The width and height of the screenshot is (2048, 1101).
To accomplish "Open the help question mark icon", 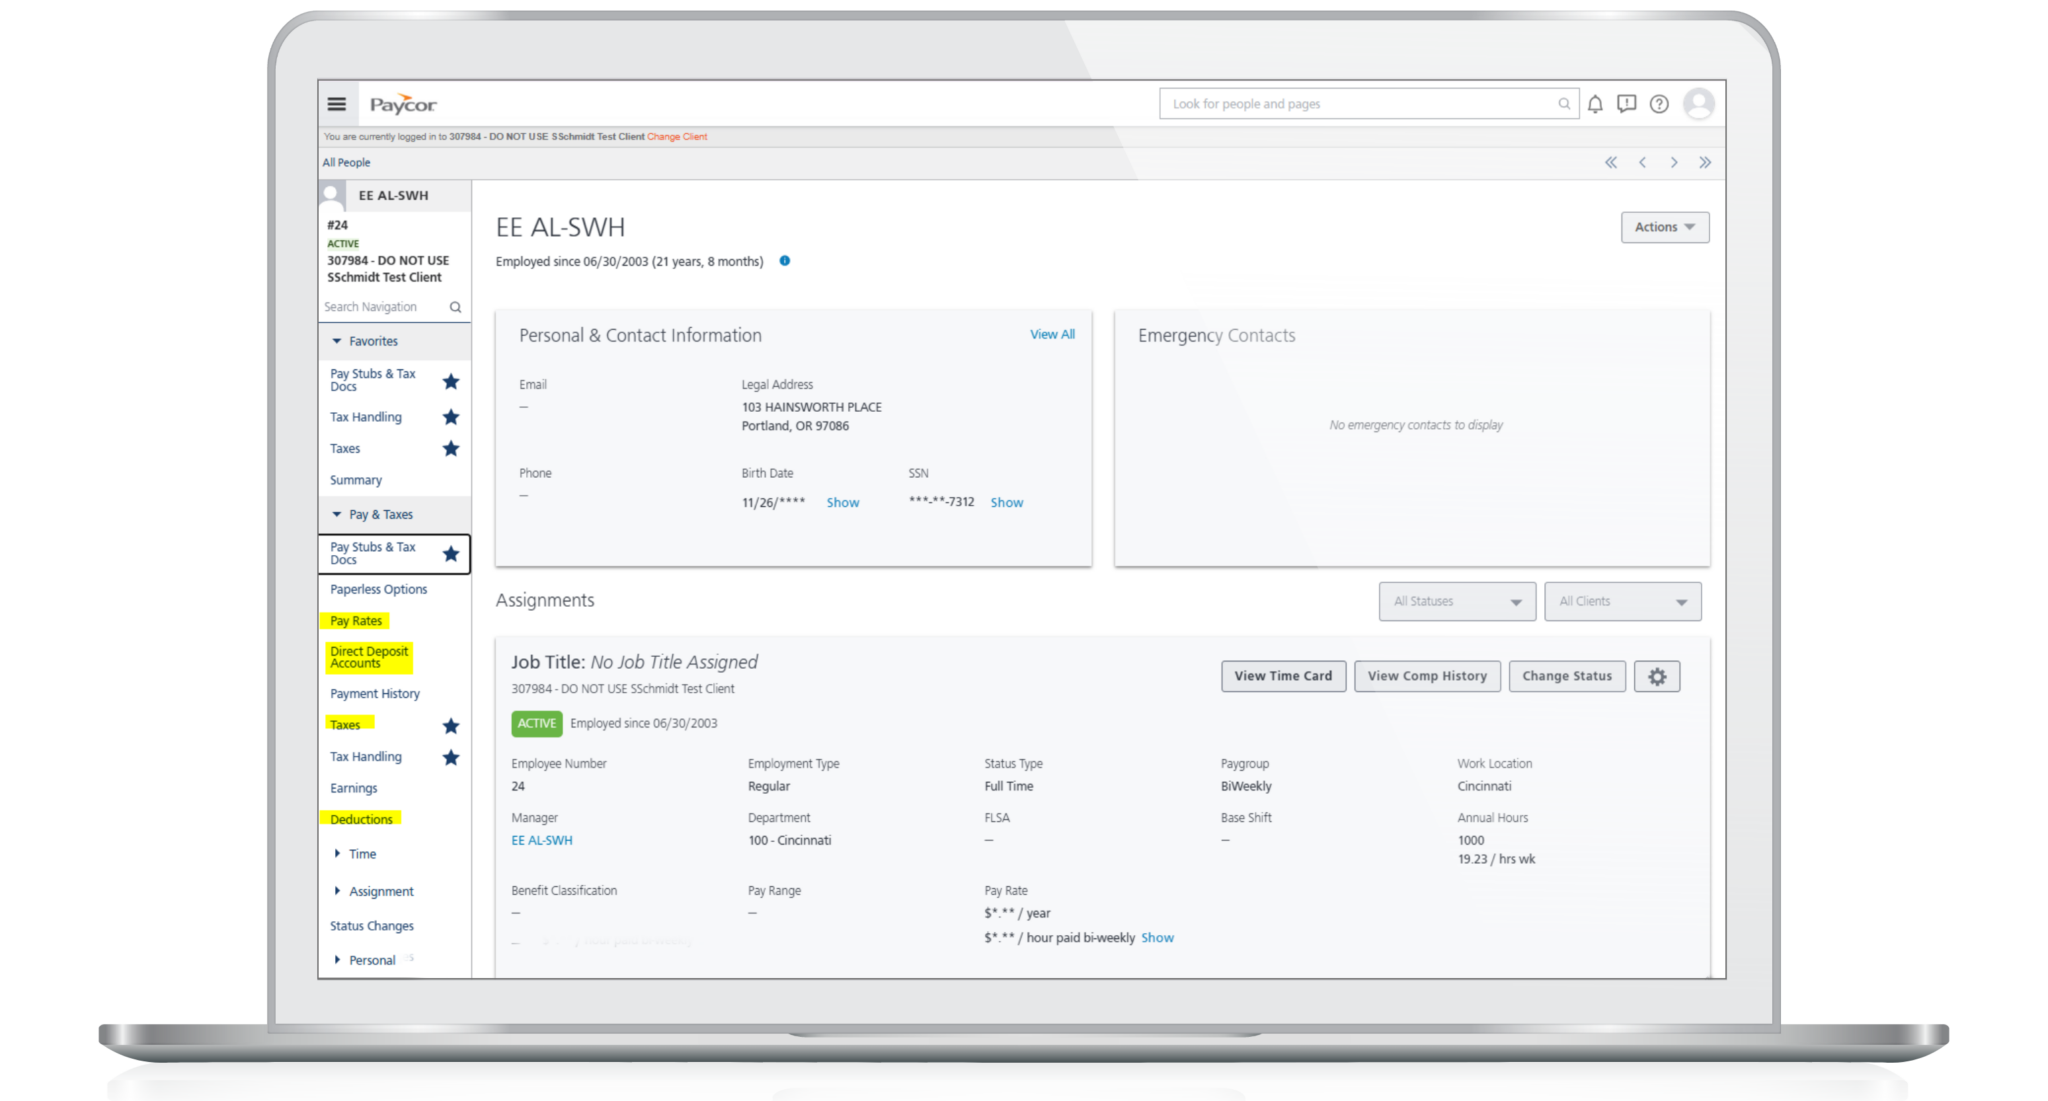I will pos(1659,103).
